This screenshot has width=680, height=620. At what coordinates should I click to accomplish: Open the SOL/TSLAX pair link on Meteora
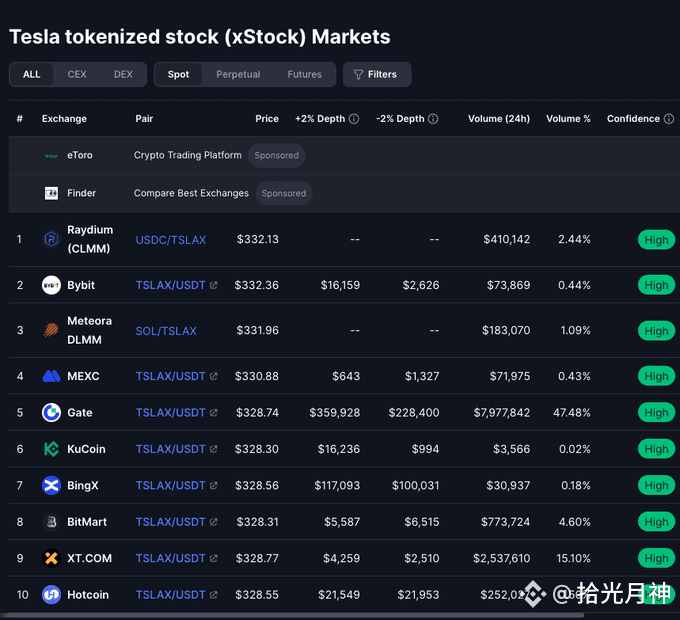pos(166,331)
